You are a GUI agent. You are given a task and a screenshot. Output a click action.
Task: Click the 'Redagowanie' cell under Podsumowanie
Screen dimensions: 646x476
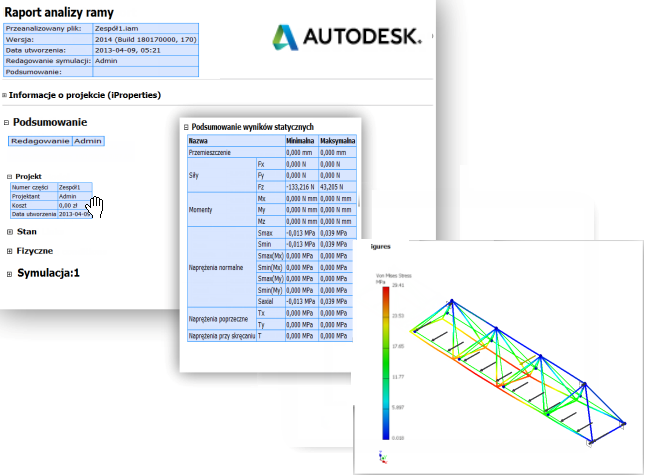click(40, 141)
